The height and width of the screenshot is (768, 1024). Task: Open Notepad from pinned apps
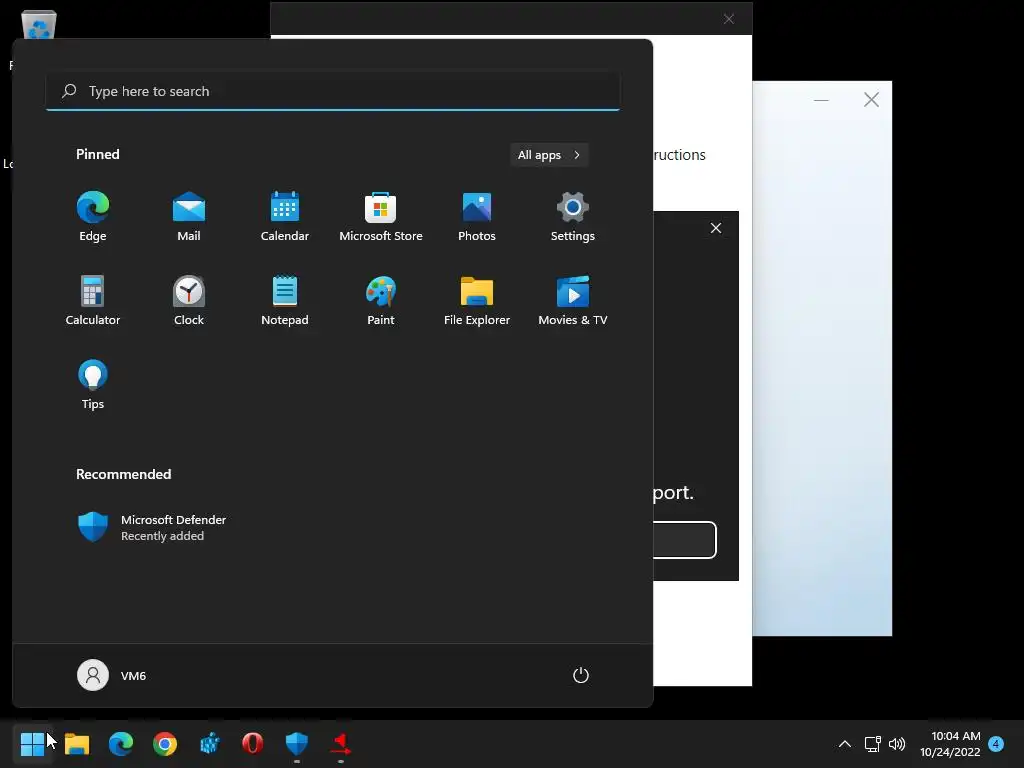[x=285, y=301]
